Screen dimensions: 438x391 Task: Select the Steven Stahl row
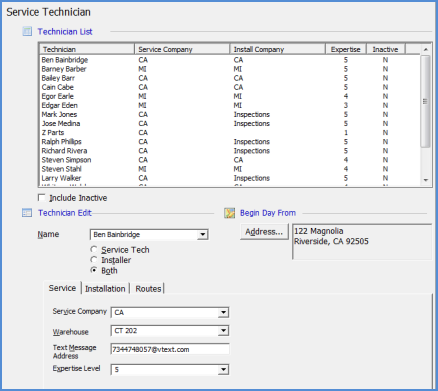(x=229, y=169)
